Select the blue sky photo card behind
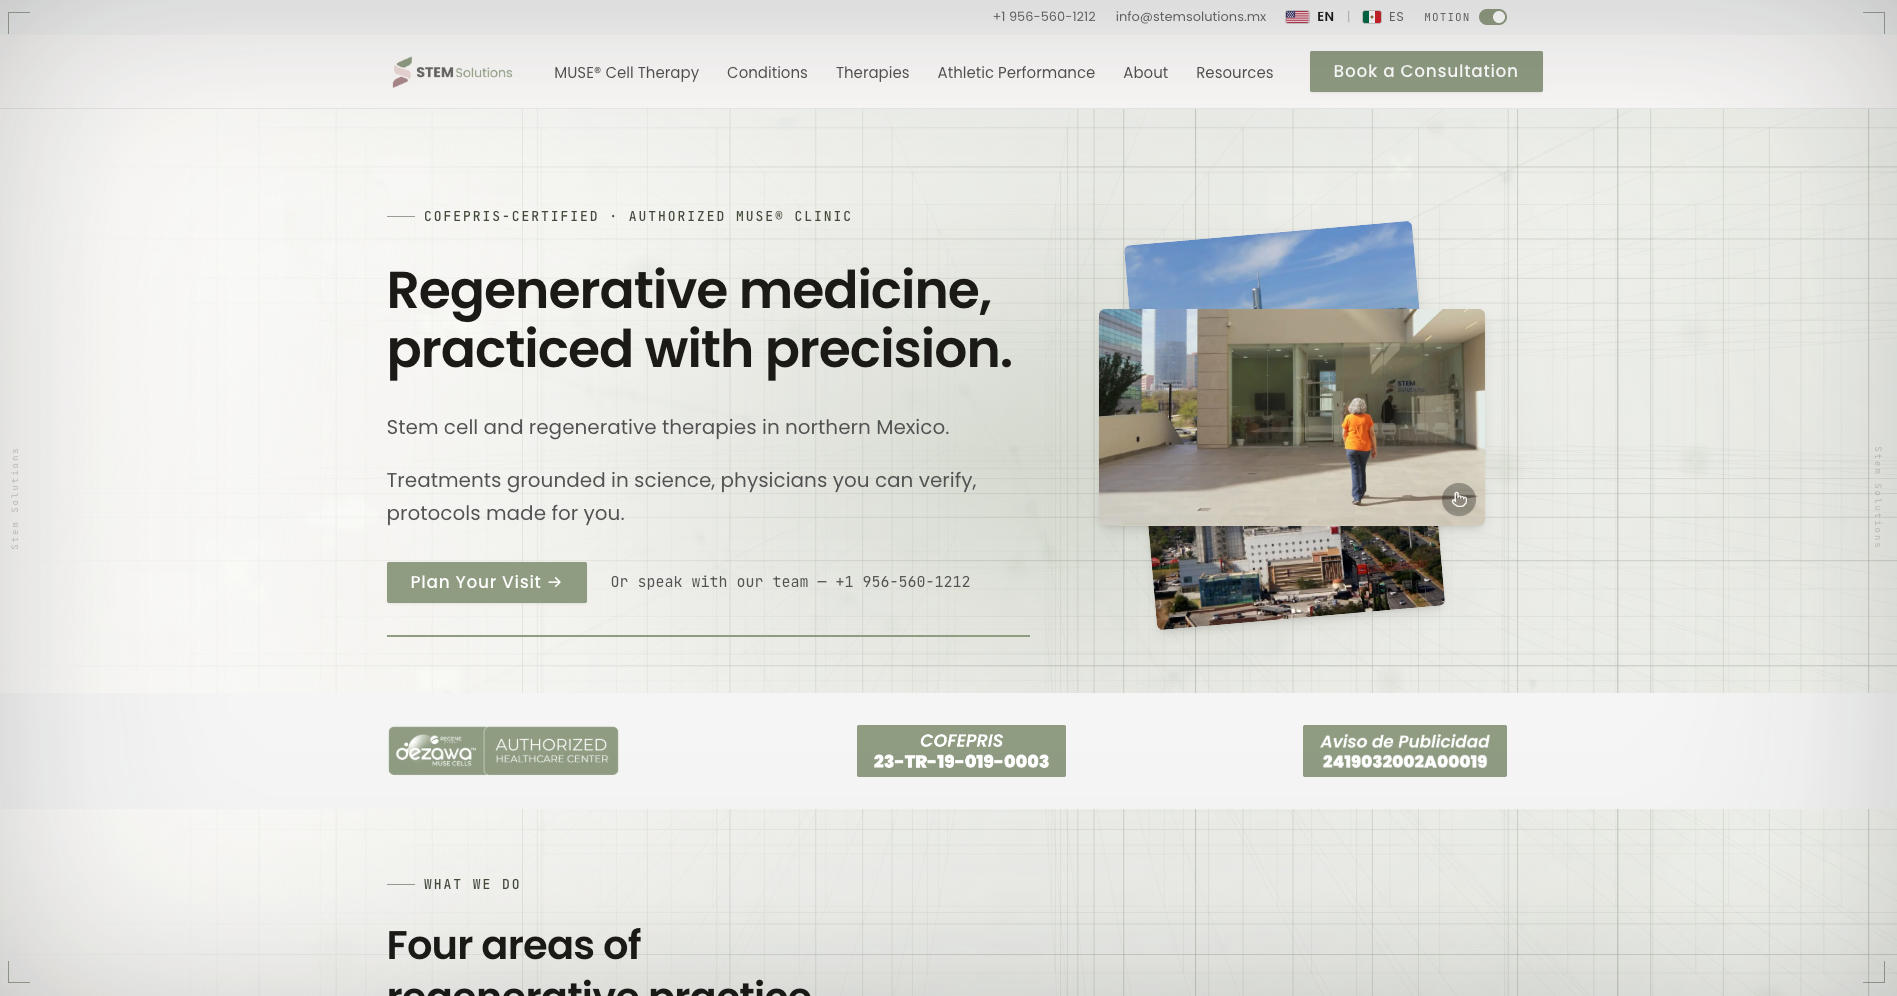The image size is (1897, 996). [x=1270, y=268]
